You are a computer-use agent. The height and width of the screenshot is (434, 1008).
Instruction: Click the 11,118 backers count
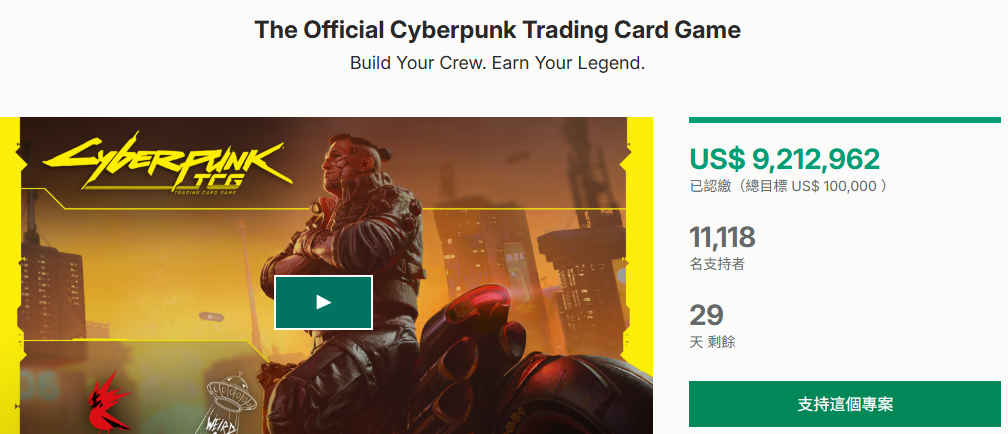coord(722,238)
